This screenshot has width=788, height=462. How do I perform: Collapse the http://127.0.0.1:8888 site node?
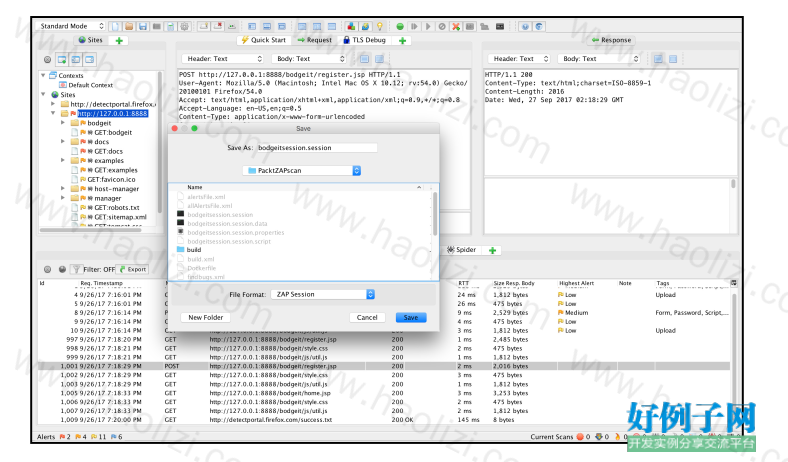(53, 114)
